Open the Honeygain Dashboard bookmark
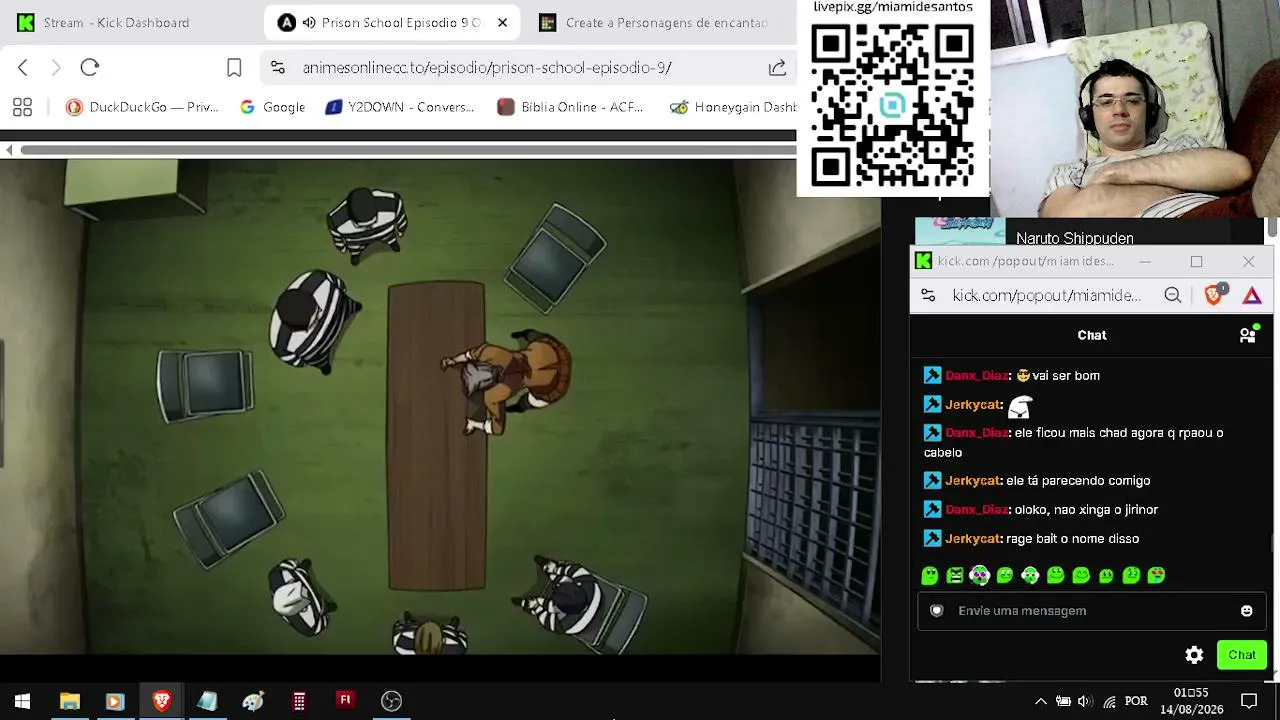The image size is (1280, 720). [733, 107]
